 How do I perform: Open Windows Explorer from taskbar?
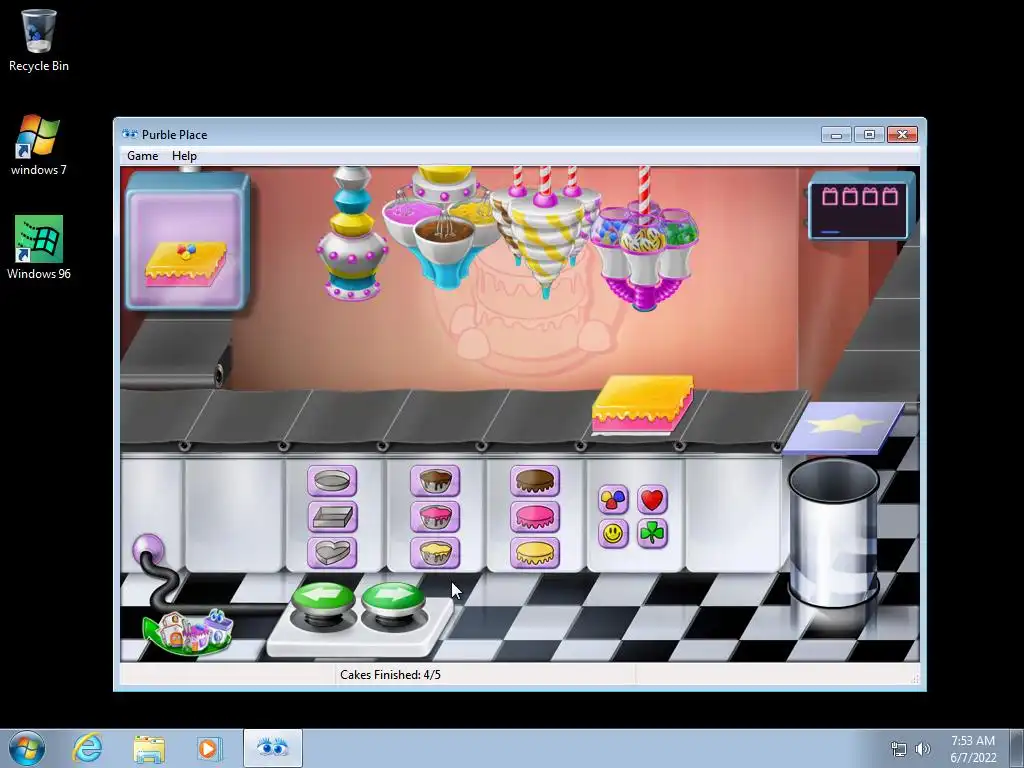click(x=149, y=748)
